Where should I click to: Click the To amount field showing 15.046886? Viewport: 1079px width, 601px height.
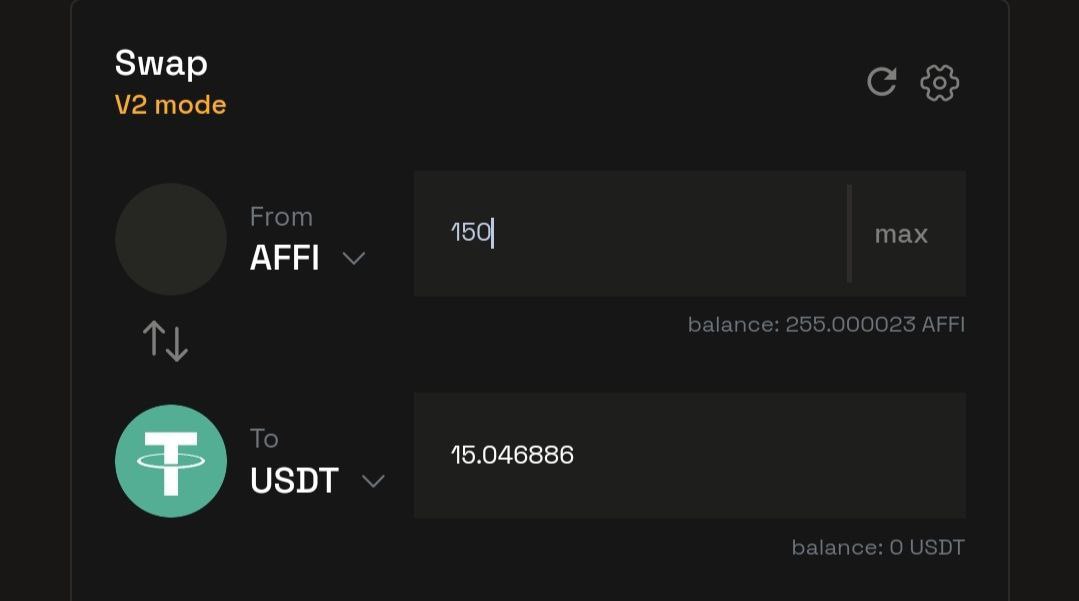click(x=690, y=456)
